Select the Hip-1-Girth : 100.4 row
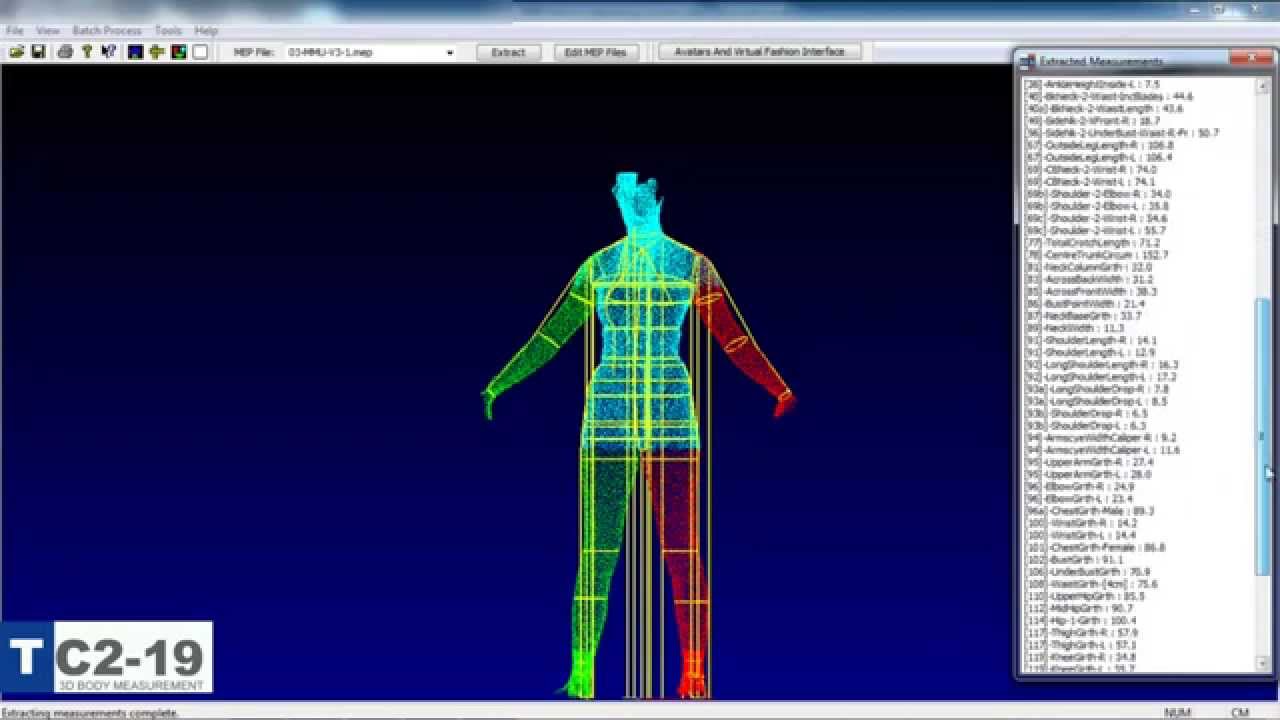The width and height of the screenshot is (1280, 720). [x=1082, y=620]
